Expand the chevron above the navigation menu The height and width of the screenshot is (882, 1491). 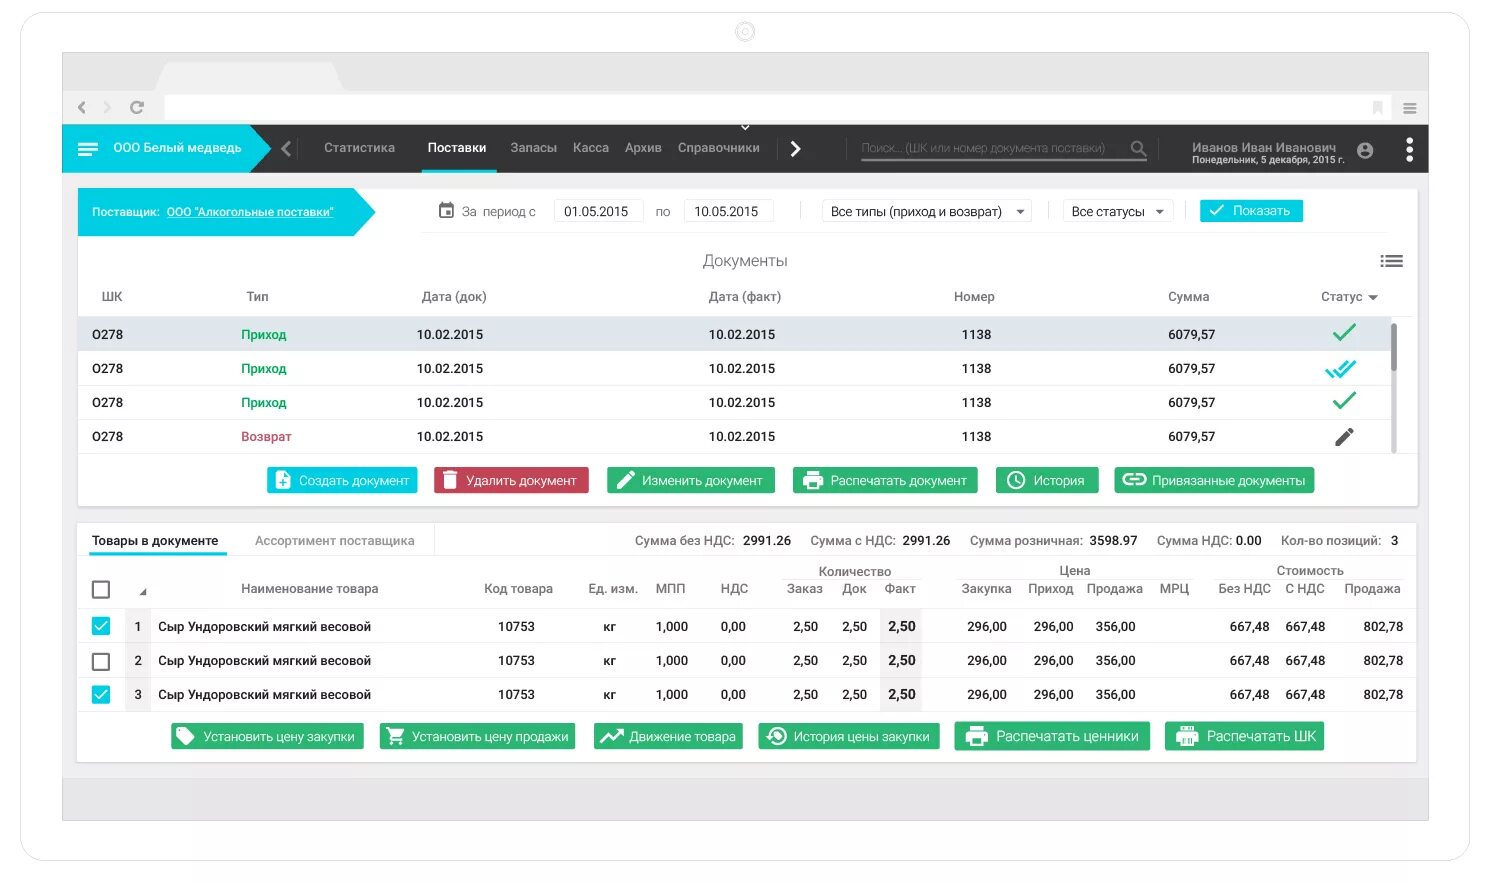coord(745,128)
